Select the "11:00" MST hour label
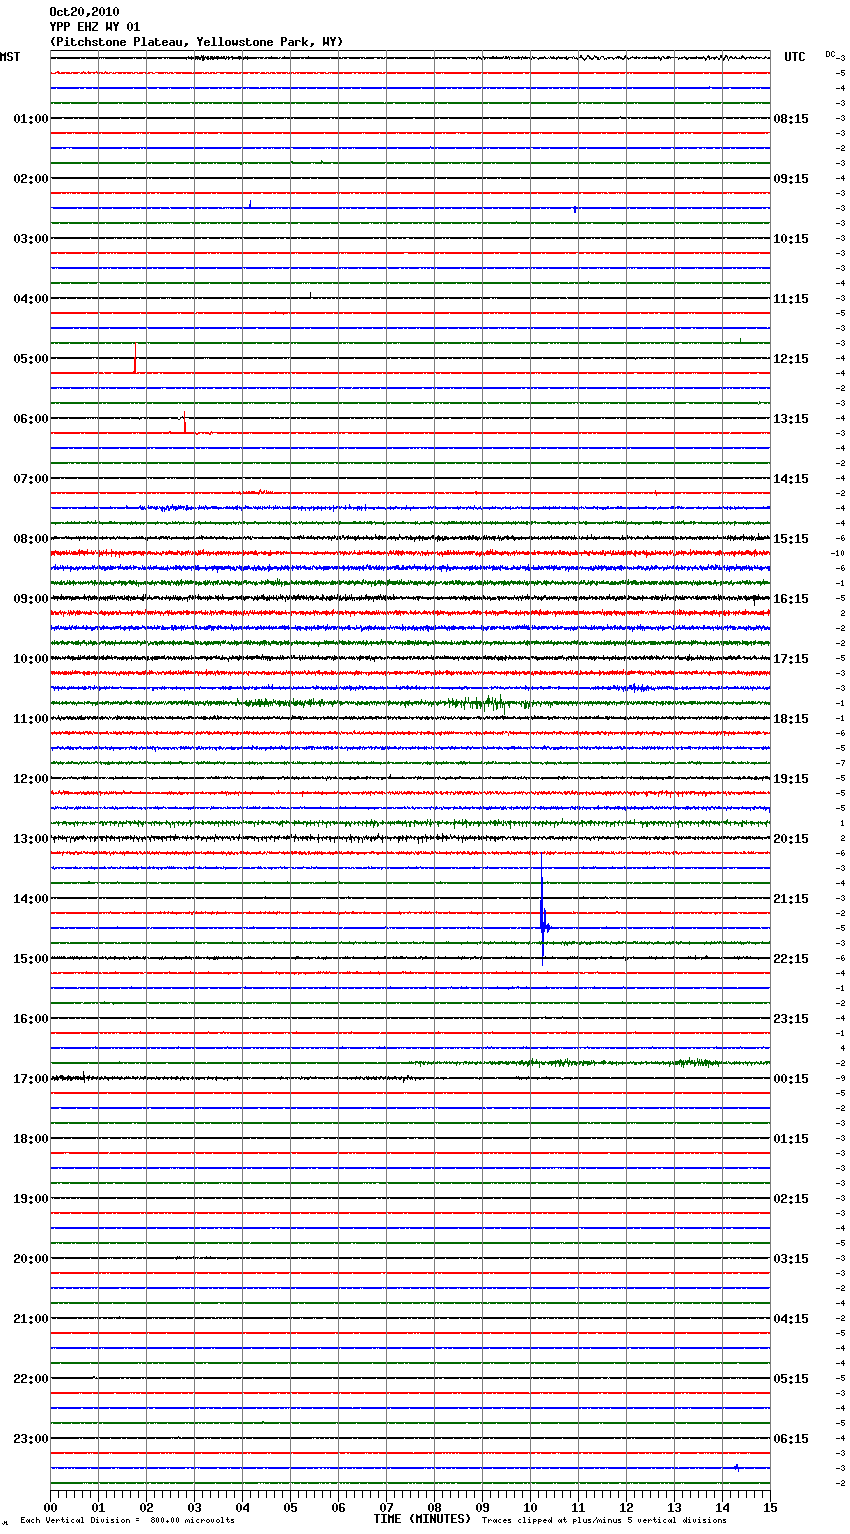 [31, 719]
